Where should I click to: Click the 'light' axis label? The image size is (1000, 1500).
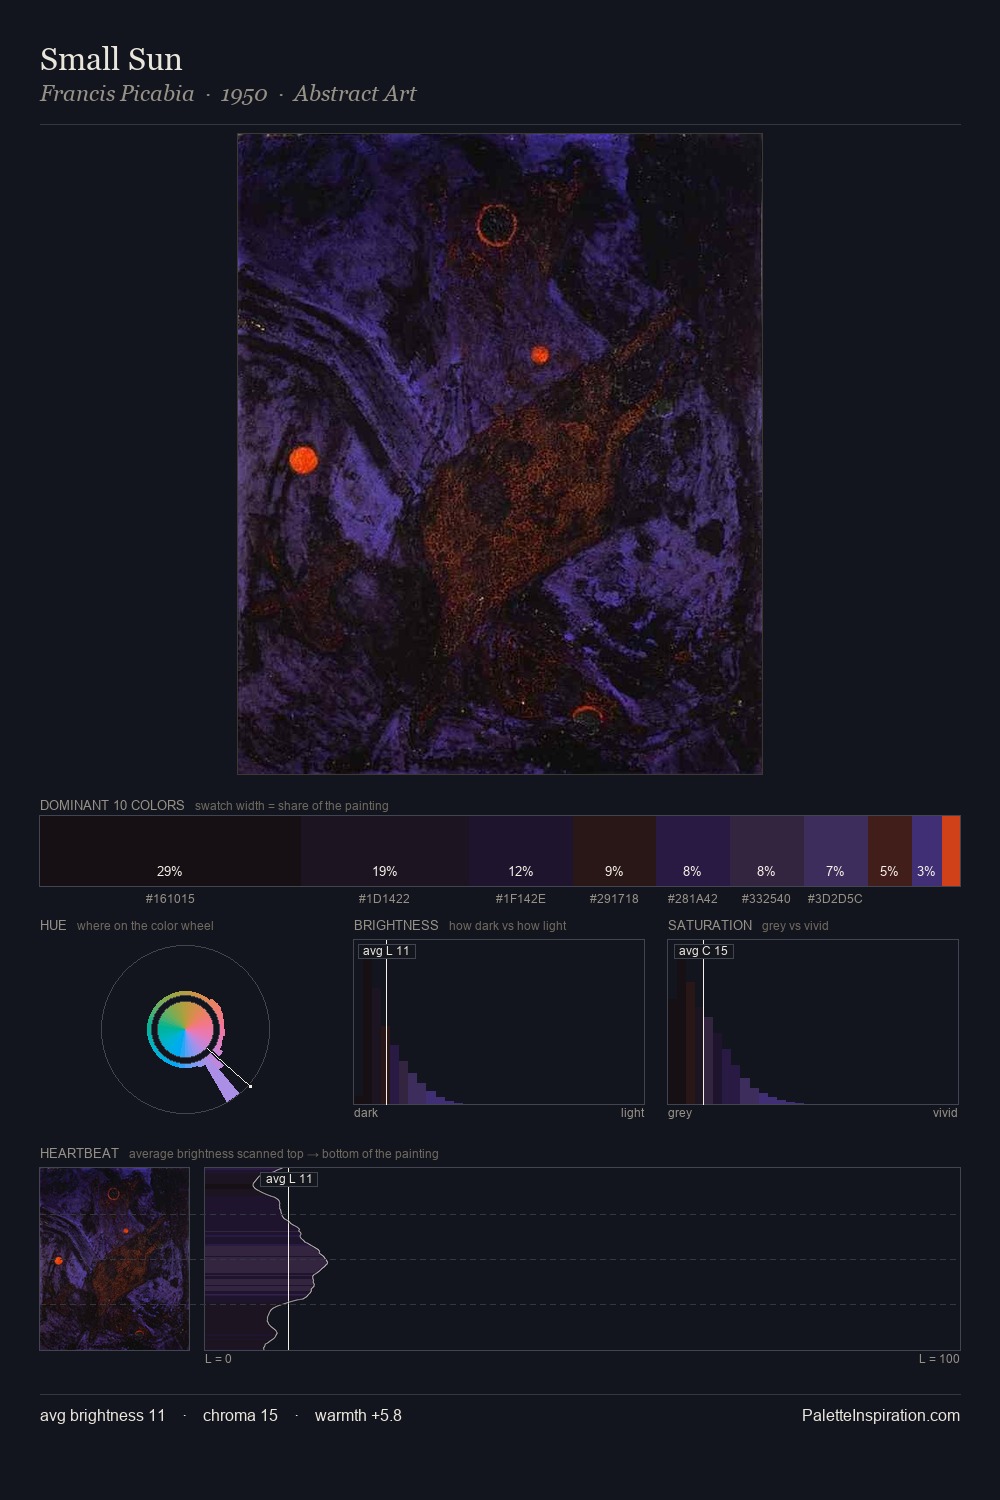[x=632, y=1112]
